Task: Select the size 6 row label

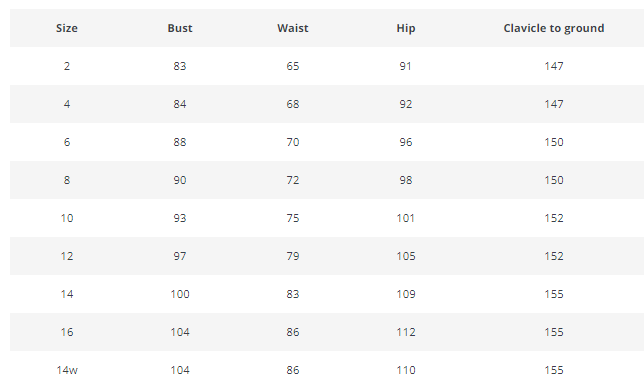Action: point(67,142)
